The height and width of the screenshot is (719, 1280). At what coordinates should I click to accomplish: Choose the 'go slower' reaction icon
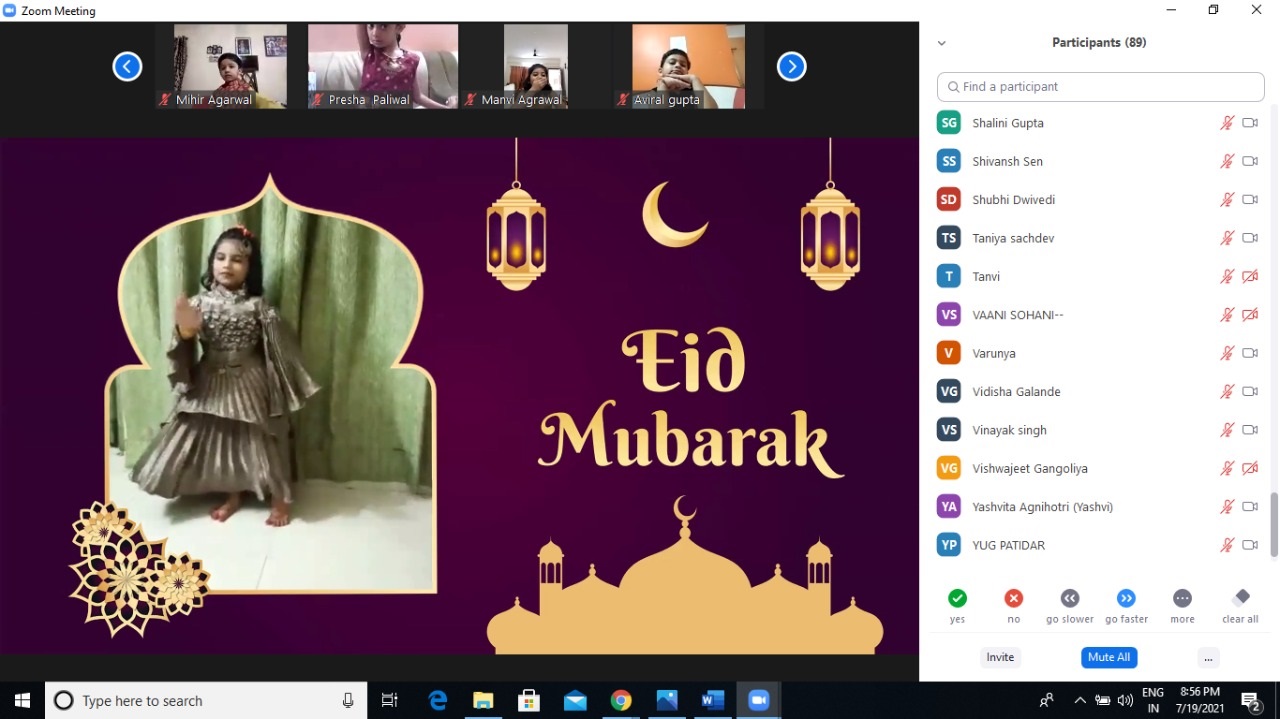tap(1070, 598)
